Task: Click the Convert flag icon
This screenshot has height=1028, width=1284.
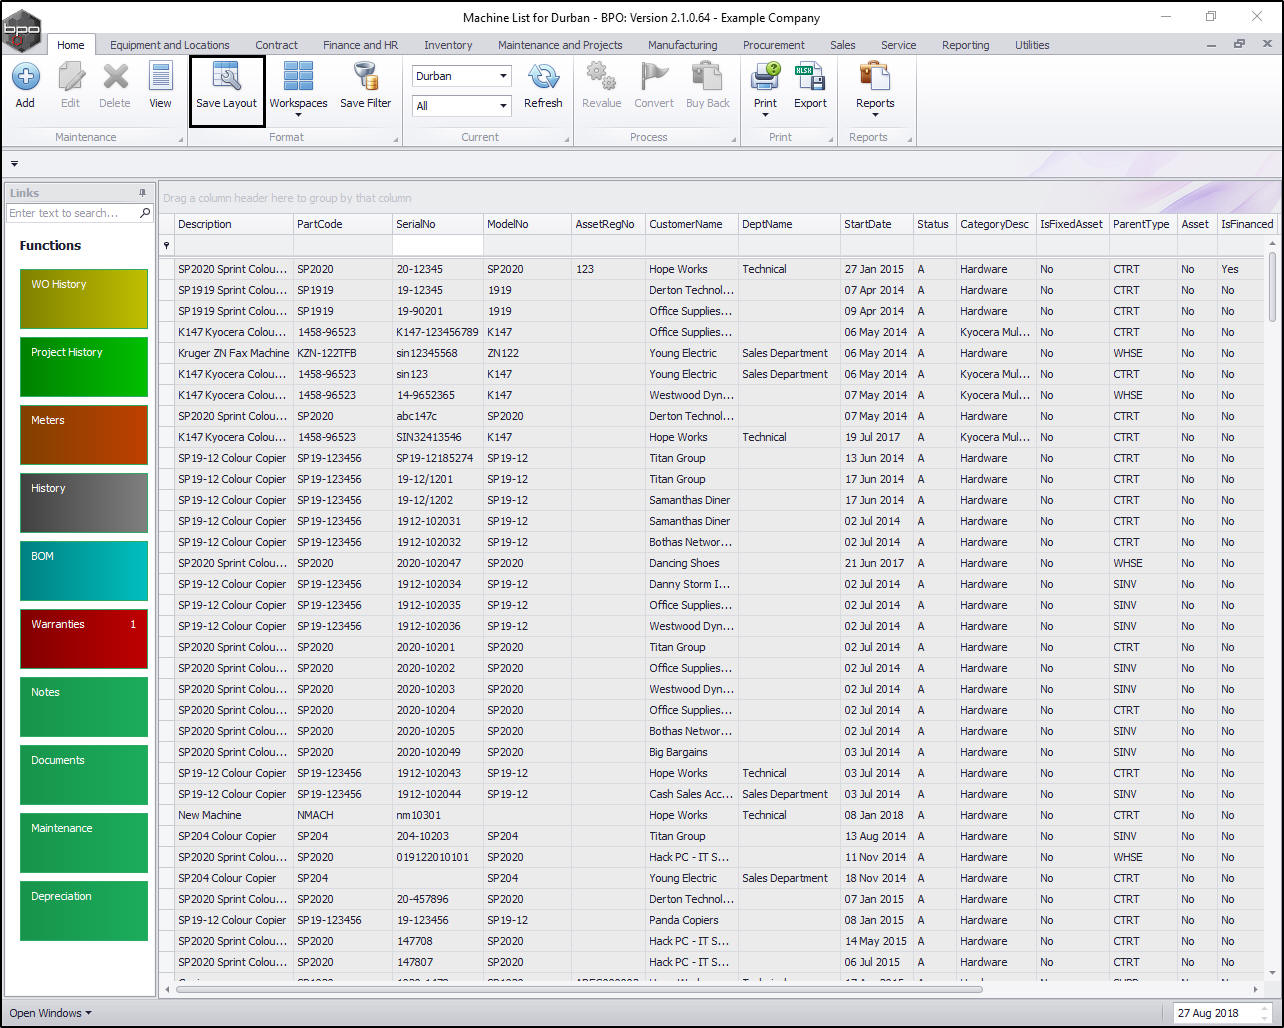Action: click(x=654, y=76)
